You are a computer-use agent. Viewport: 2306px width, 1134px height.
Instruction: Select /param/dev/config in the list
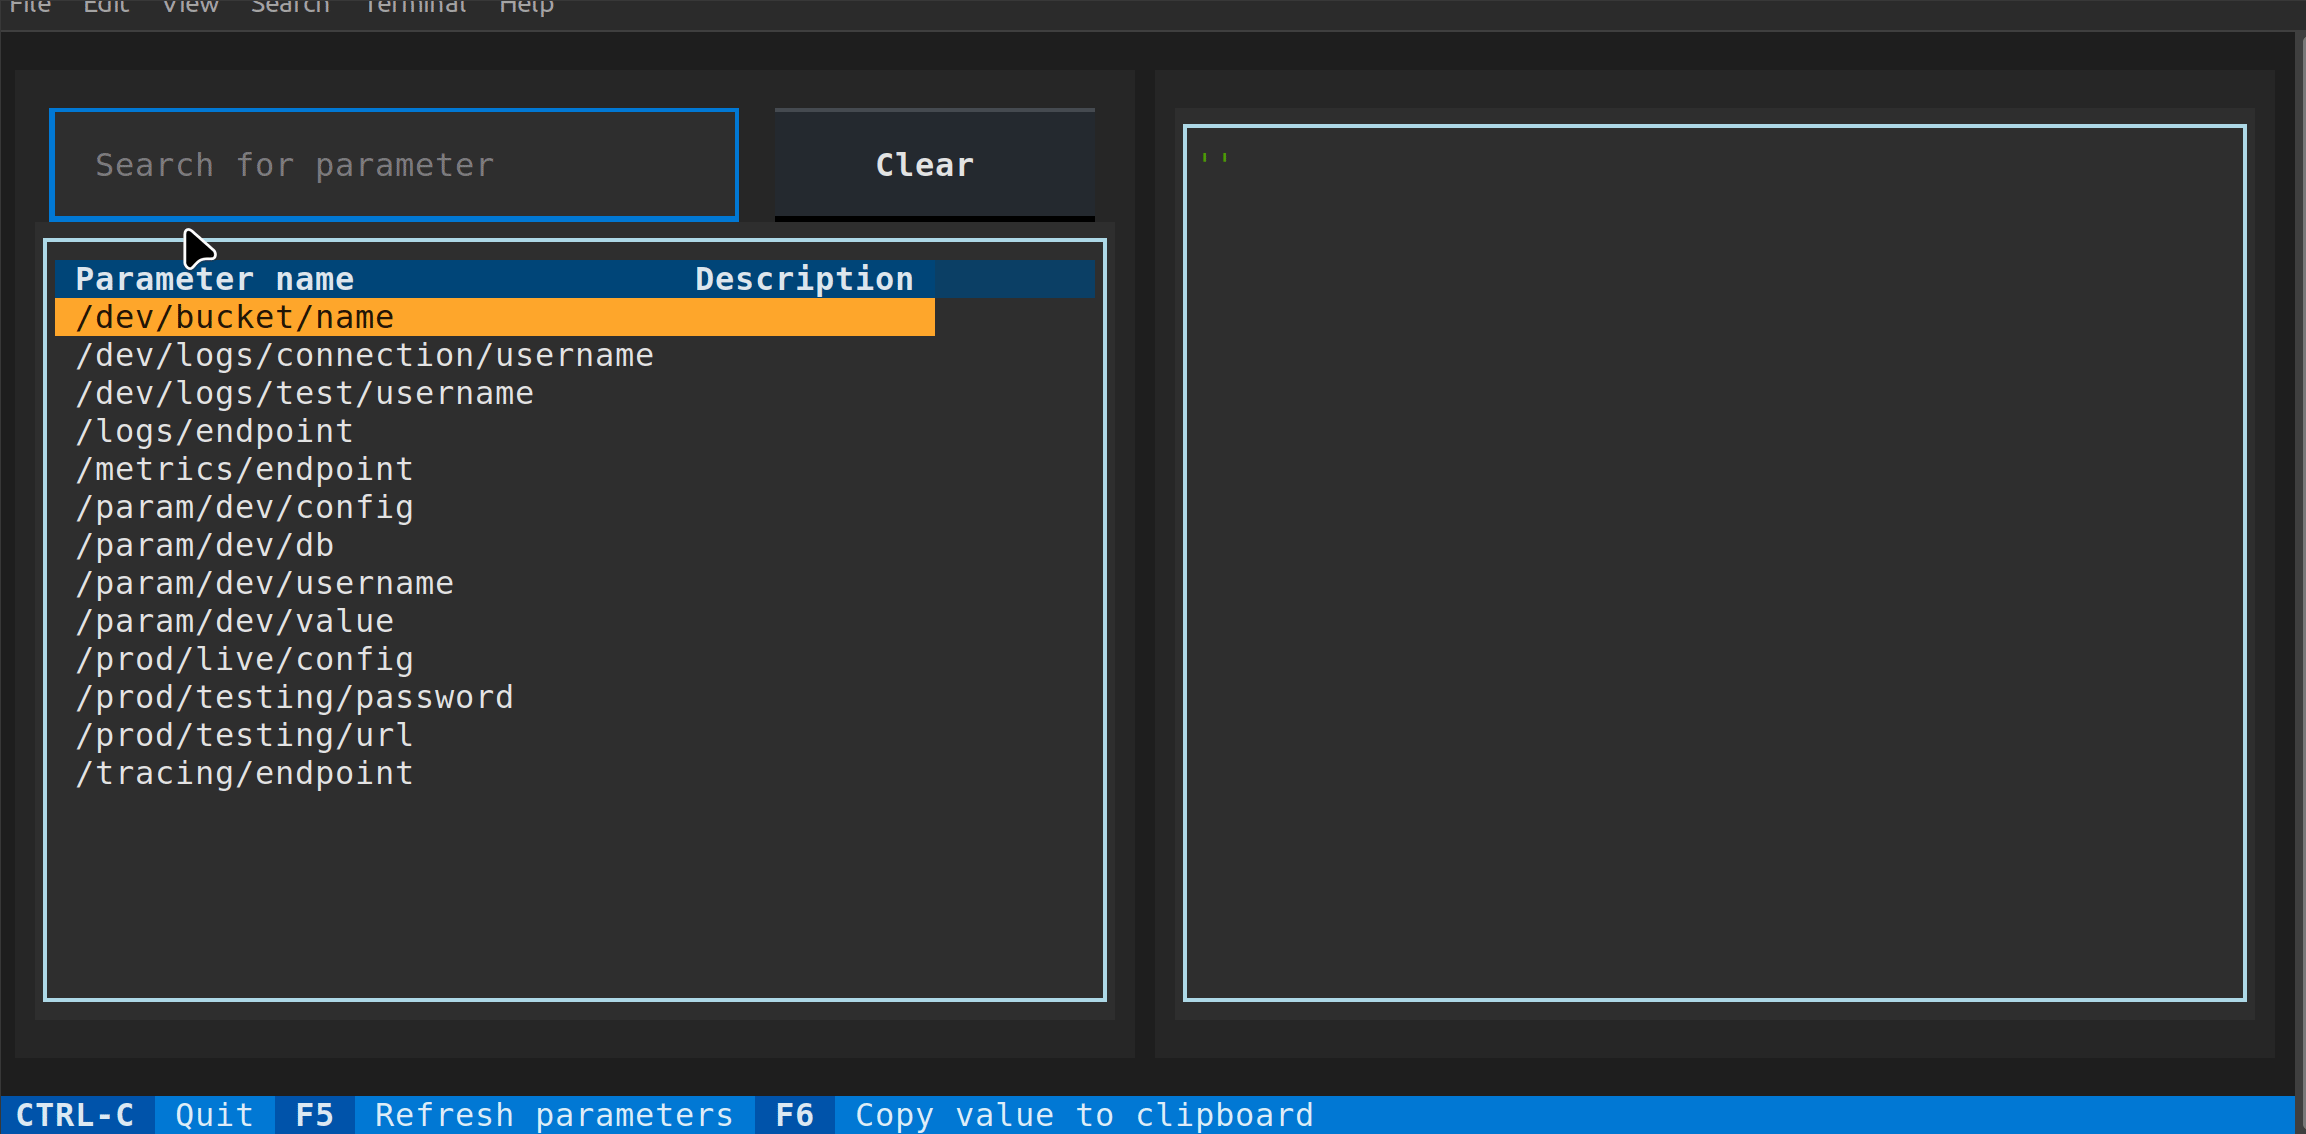tap(245, 507)
